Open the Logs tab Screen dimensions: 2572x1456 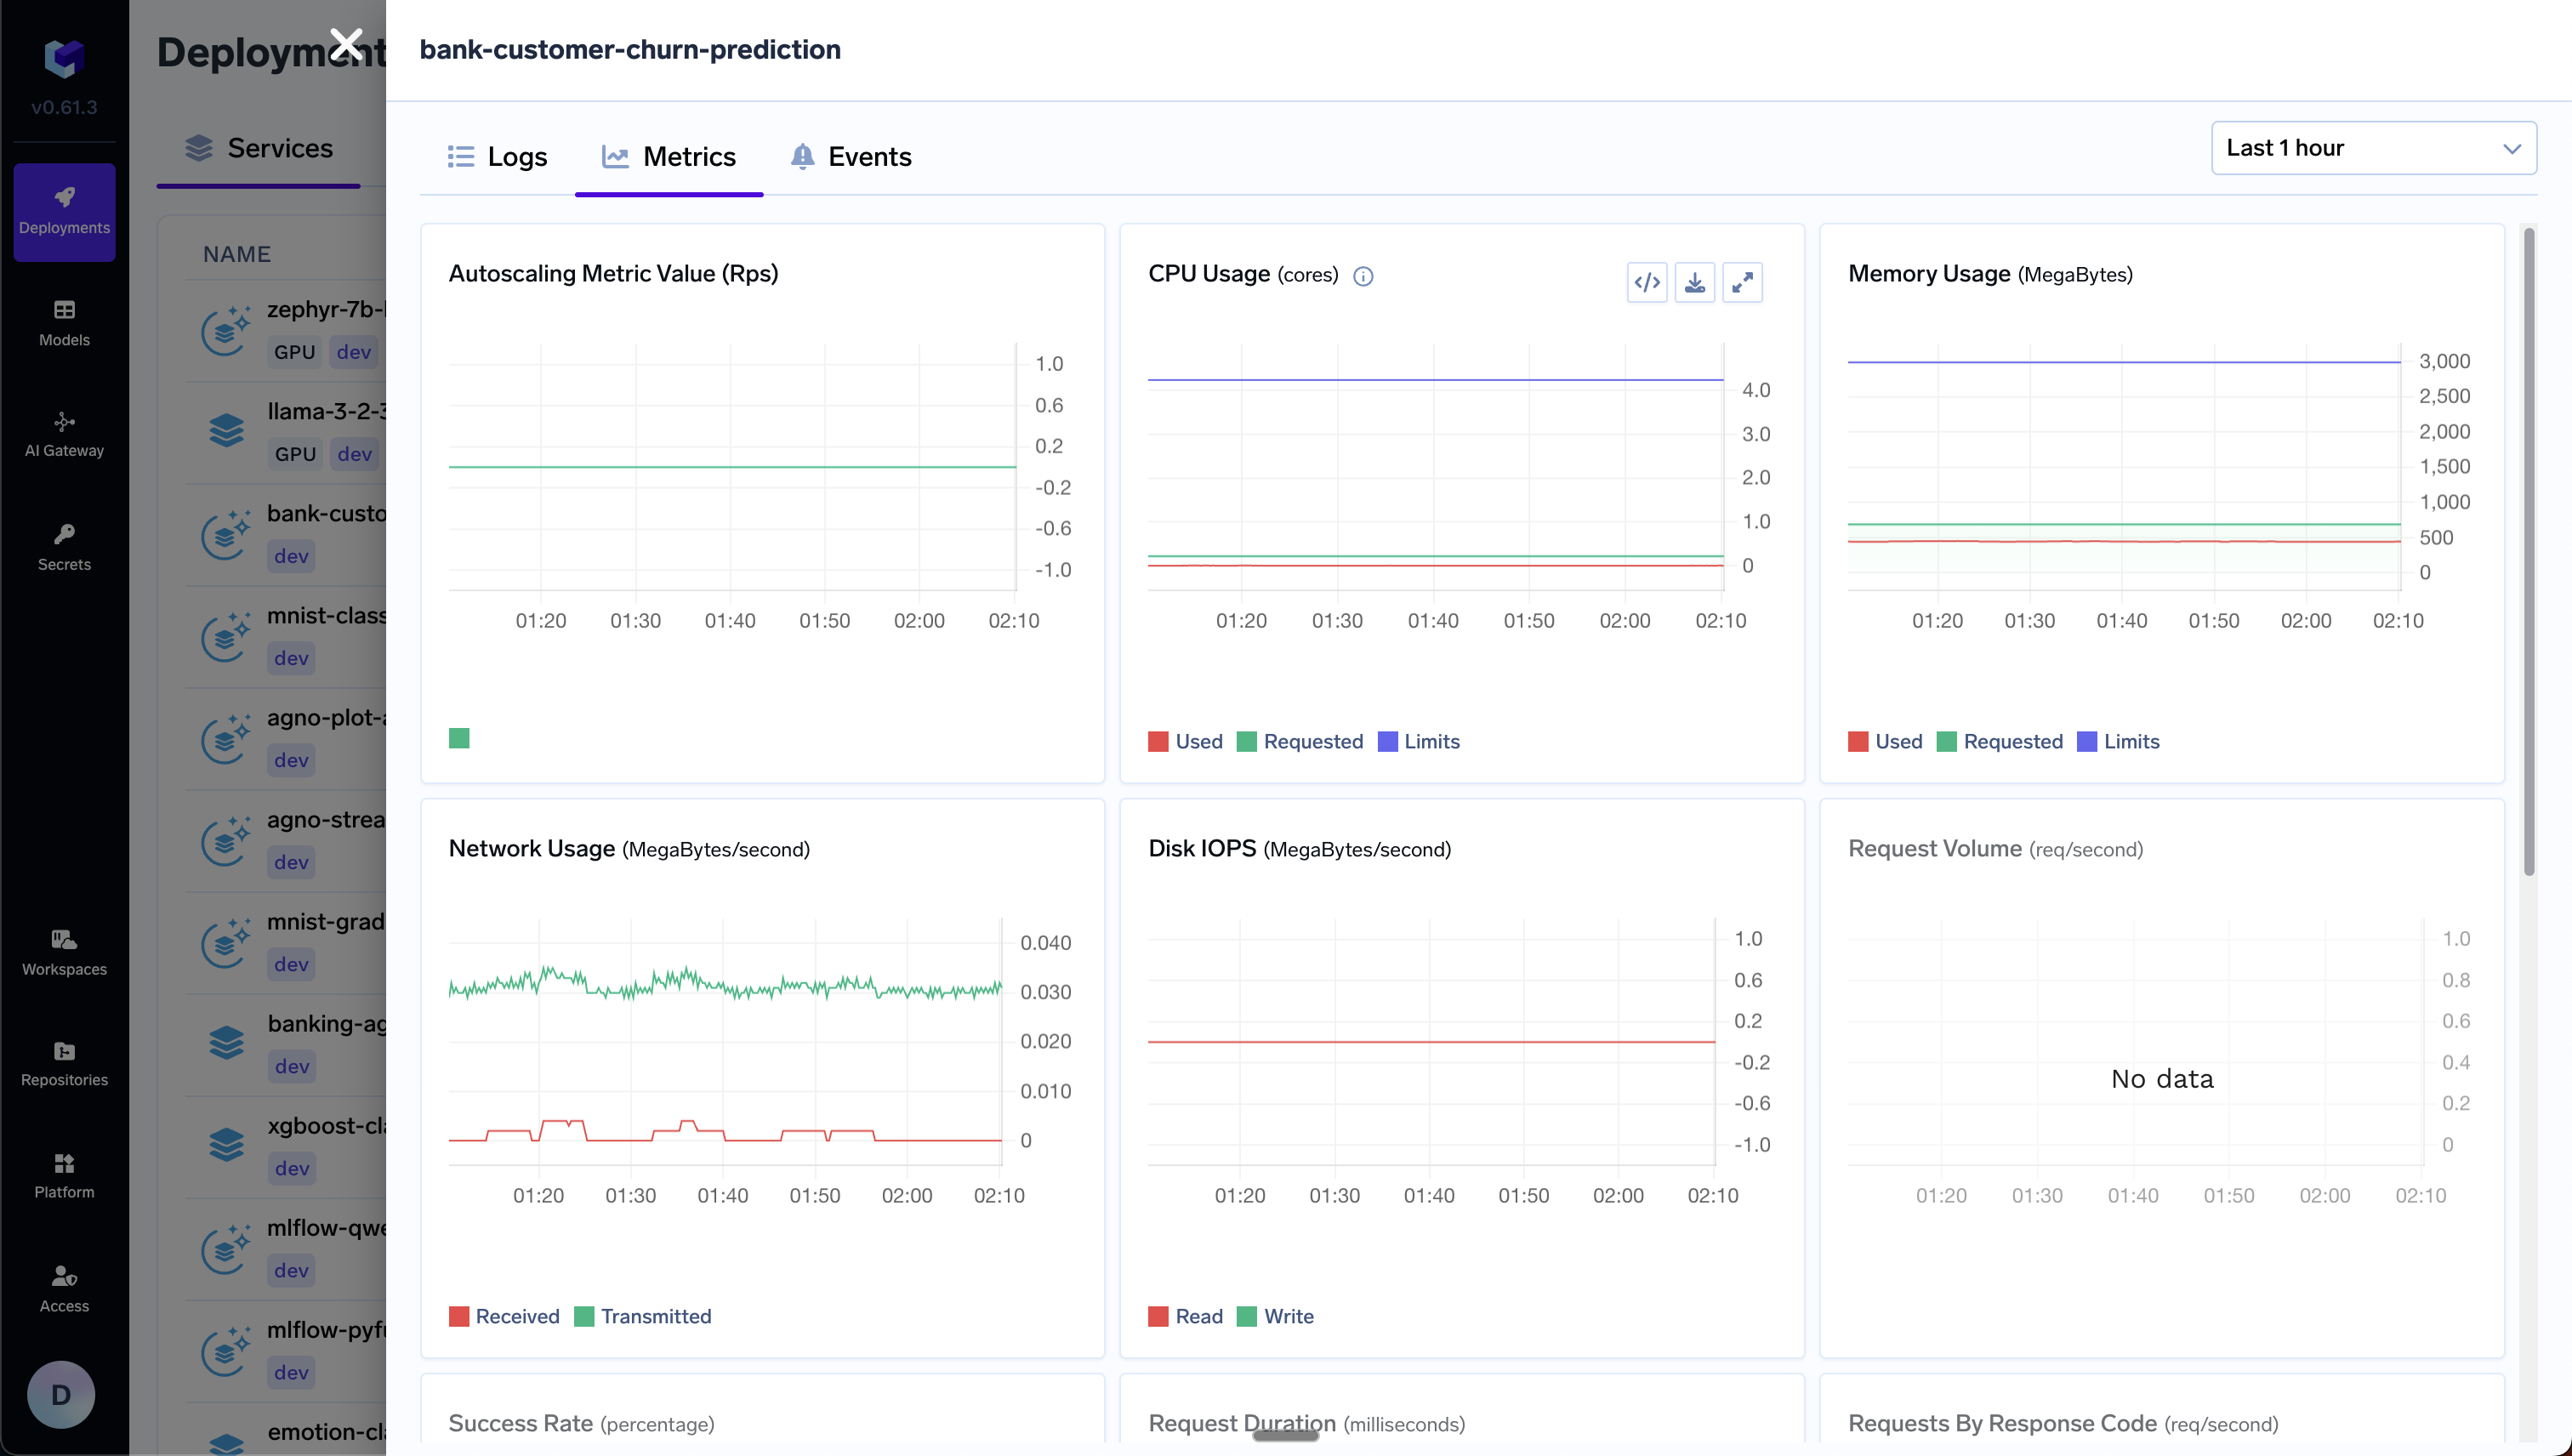497,156
